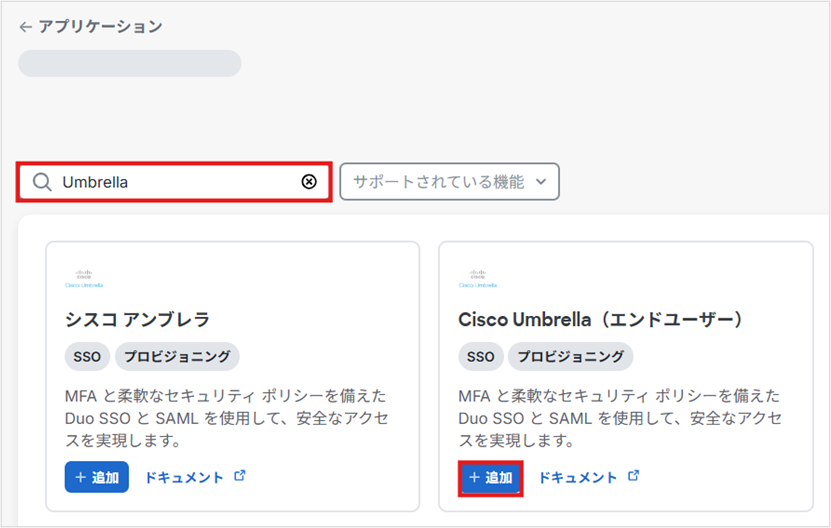Click the SSO tag on the シスコ アンブレラ card
The image size is (831, 528).
[x=87, y=356]
